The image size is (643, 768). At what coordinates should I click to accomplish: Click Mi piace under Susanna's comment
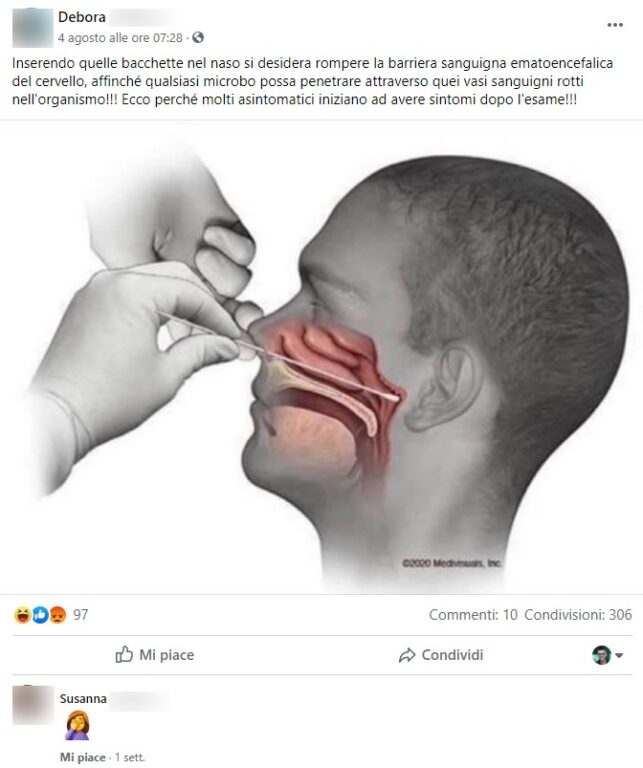pos(82,757)
